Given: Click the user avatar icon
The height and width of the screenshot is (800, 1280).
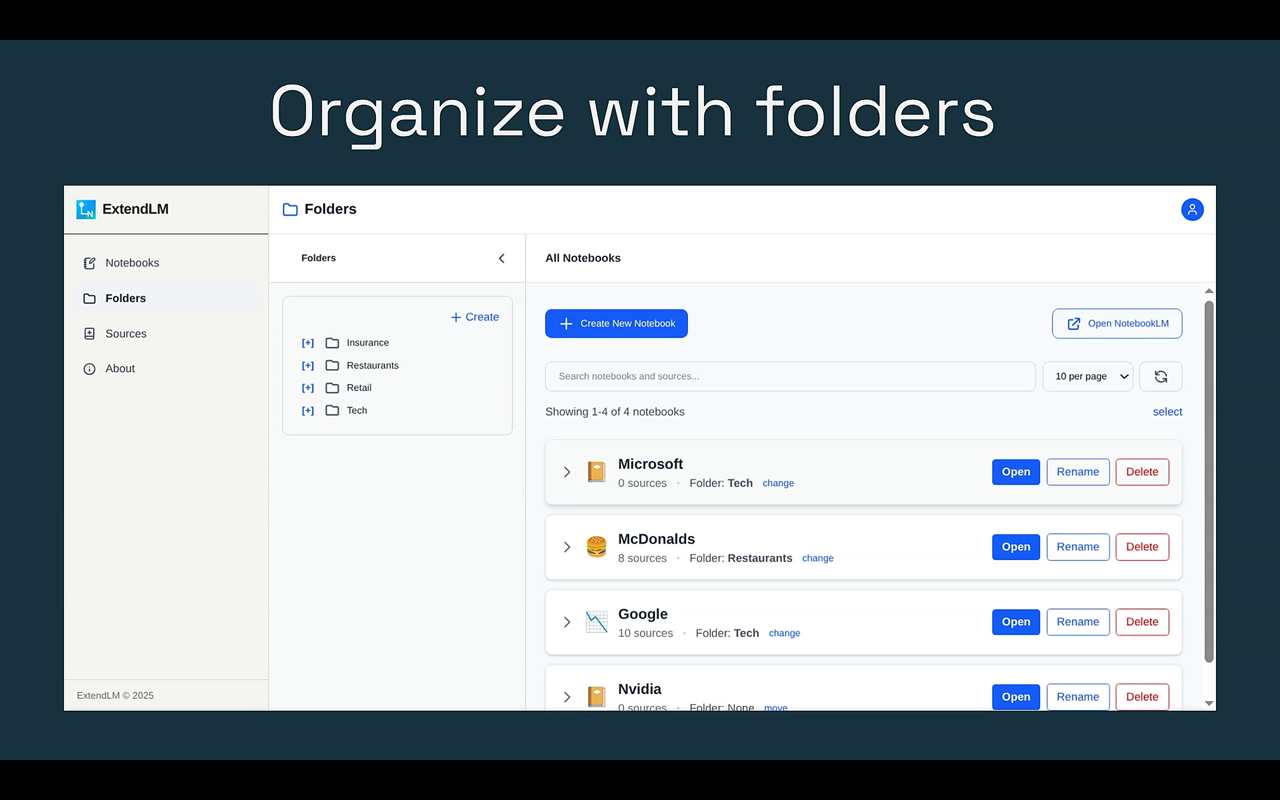Looking at the screenshot, I should 1192,209.
